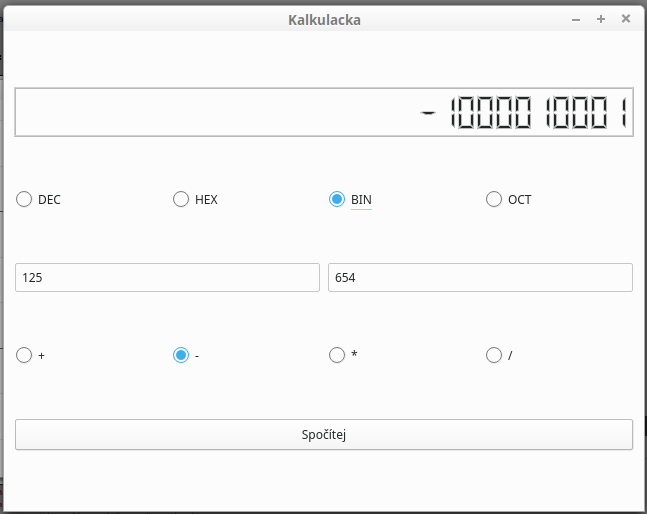Click the LCD result display
Viewport: 647px width, 514px height.
324,112
